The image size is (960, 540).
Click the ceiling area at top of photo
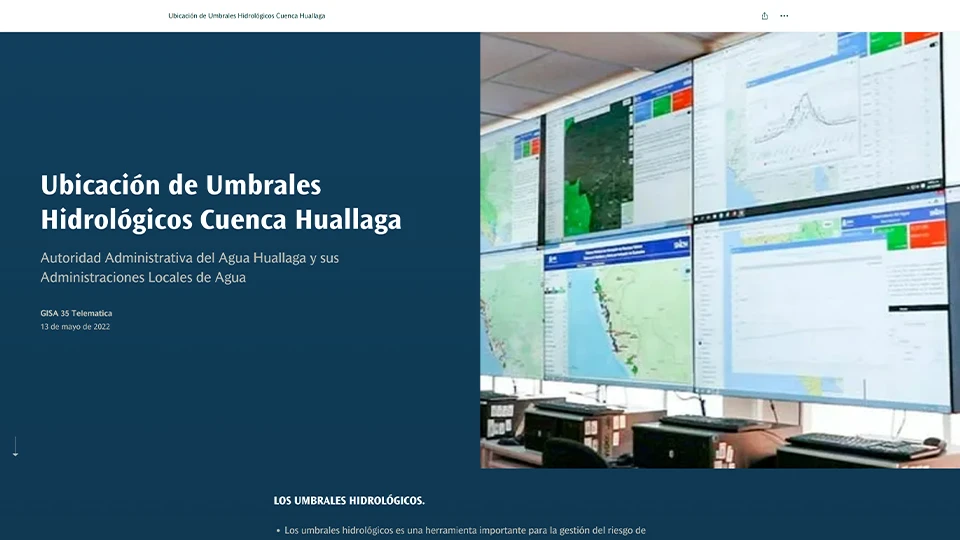[x=560, y=65]
